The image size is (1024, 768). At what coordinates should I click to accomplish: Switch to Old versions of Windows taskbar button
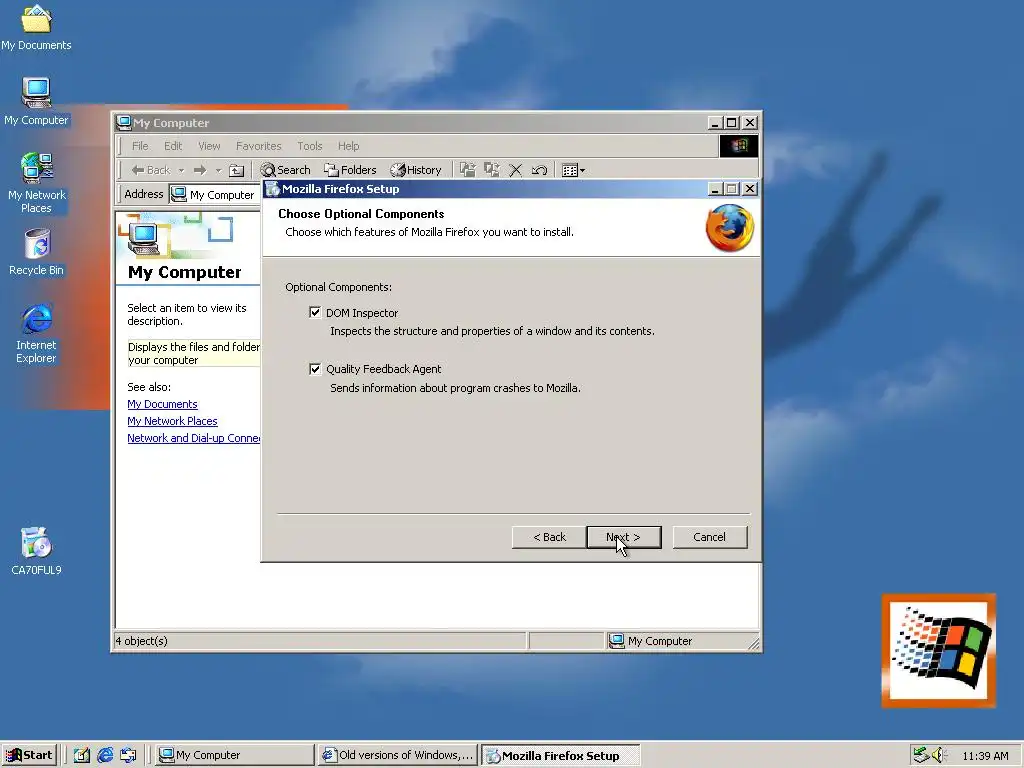point(398,755)
